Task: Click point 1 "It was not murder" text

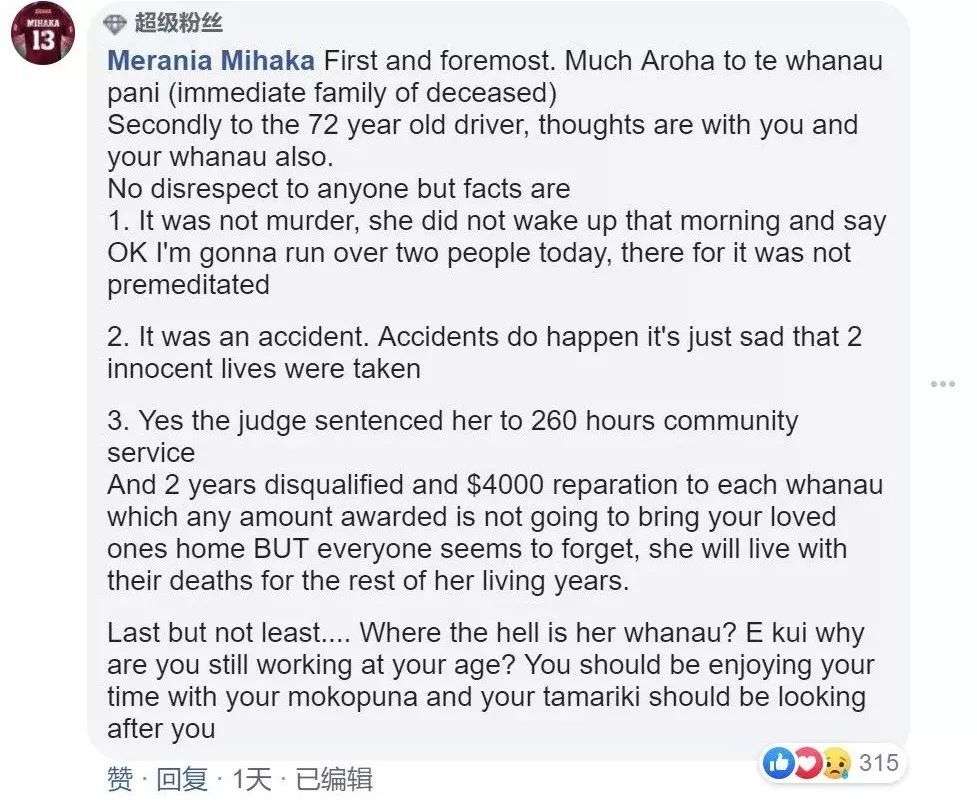Action: click(496, 221)
